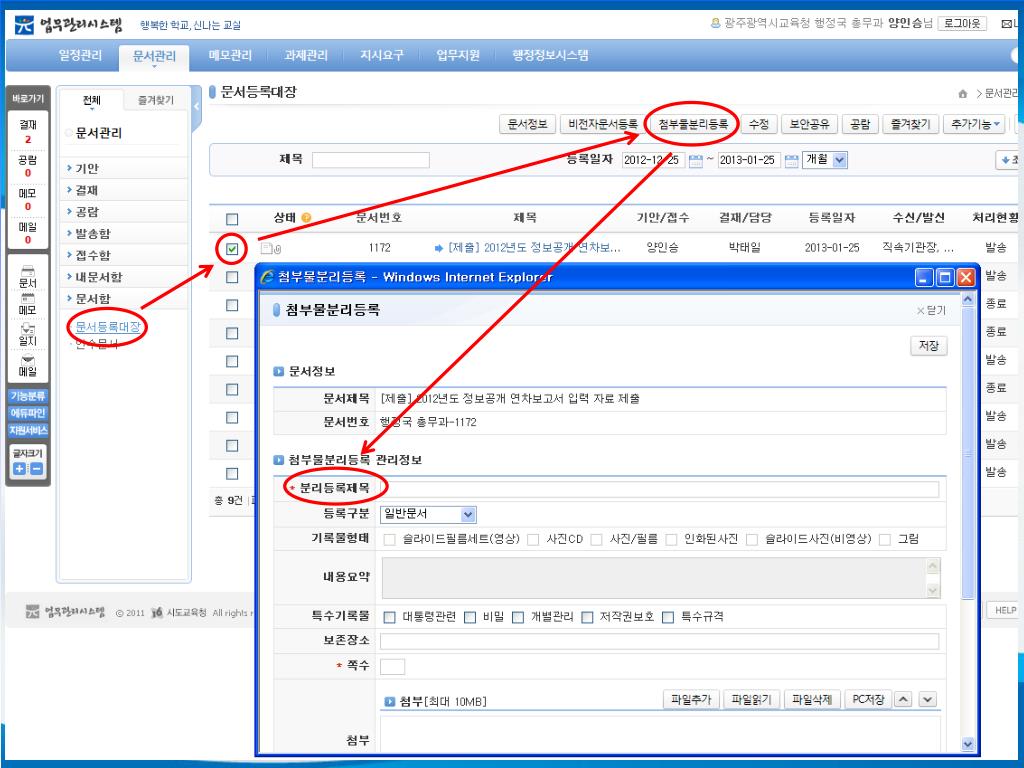This screenshot has width=1024, height=768.
Task: Click the 상태 help question icon
Action: 306,218
